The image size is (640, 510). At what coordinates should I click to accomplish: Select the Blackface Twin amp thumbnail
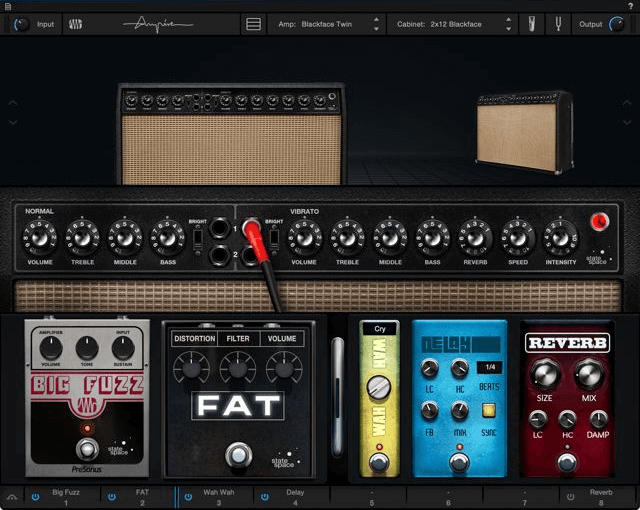point(231,134)
